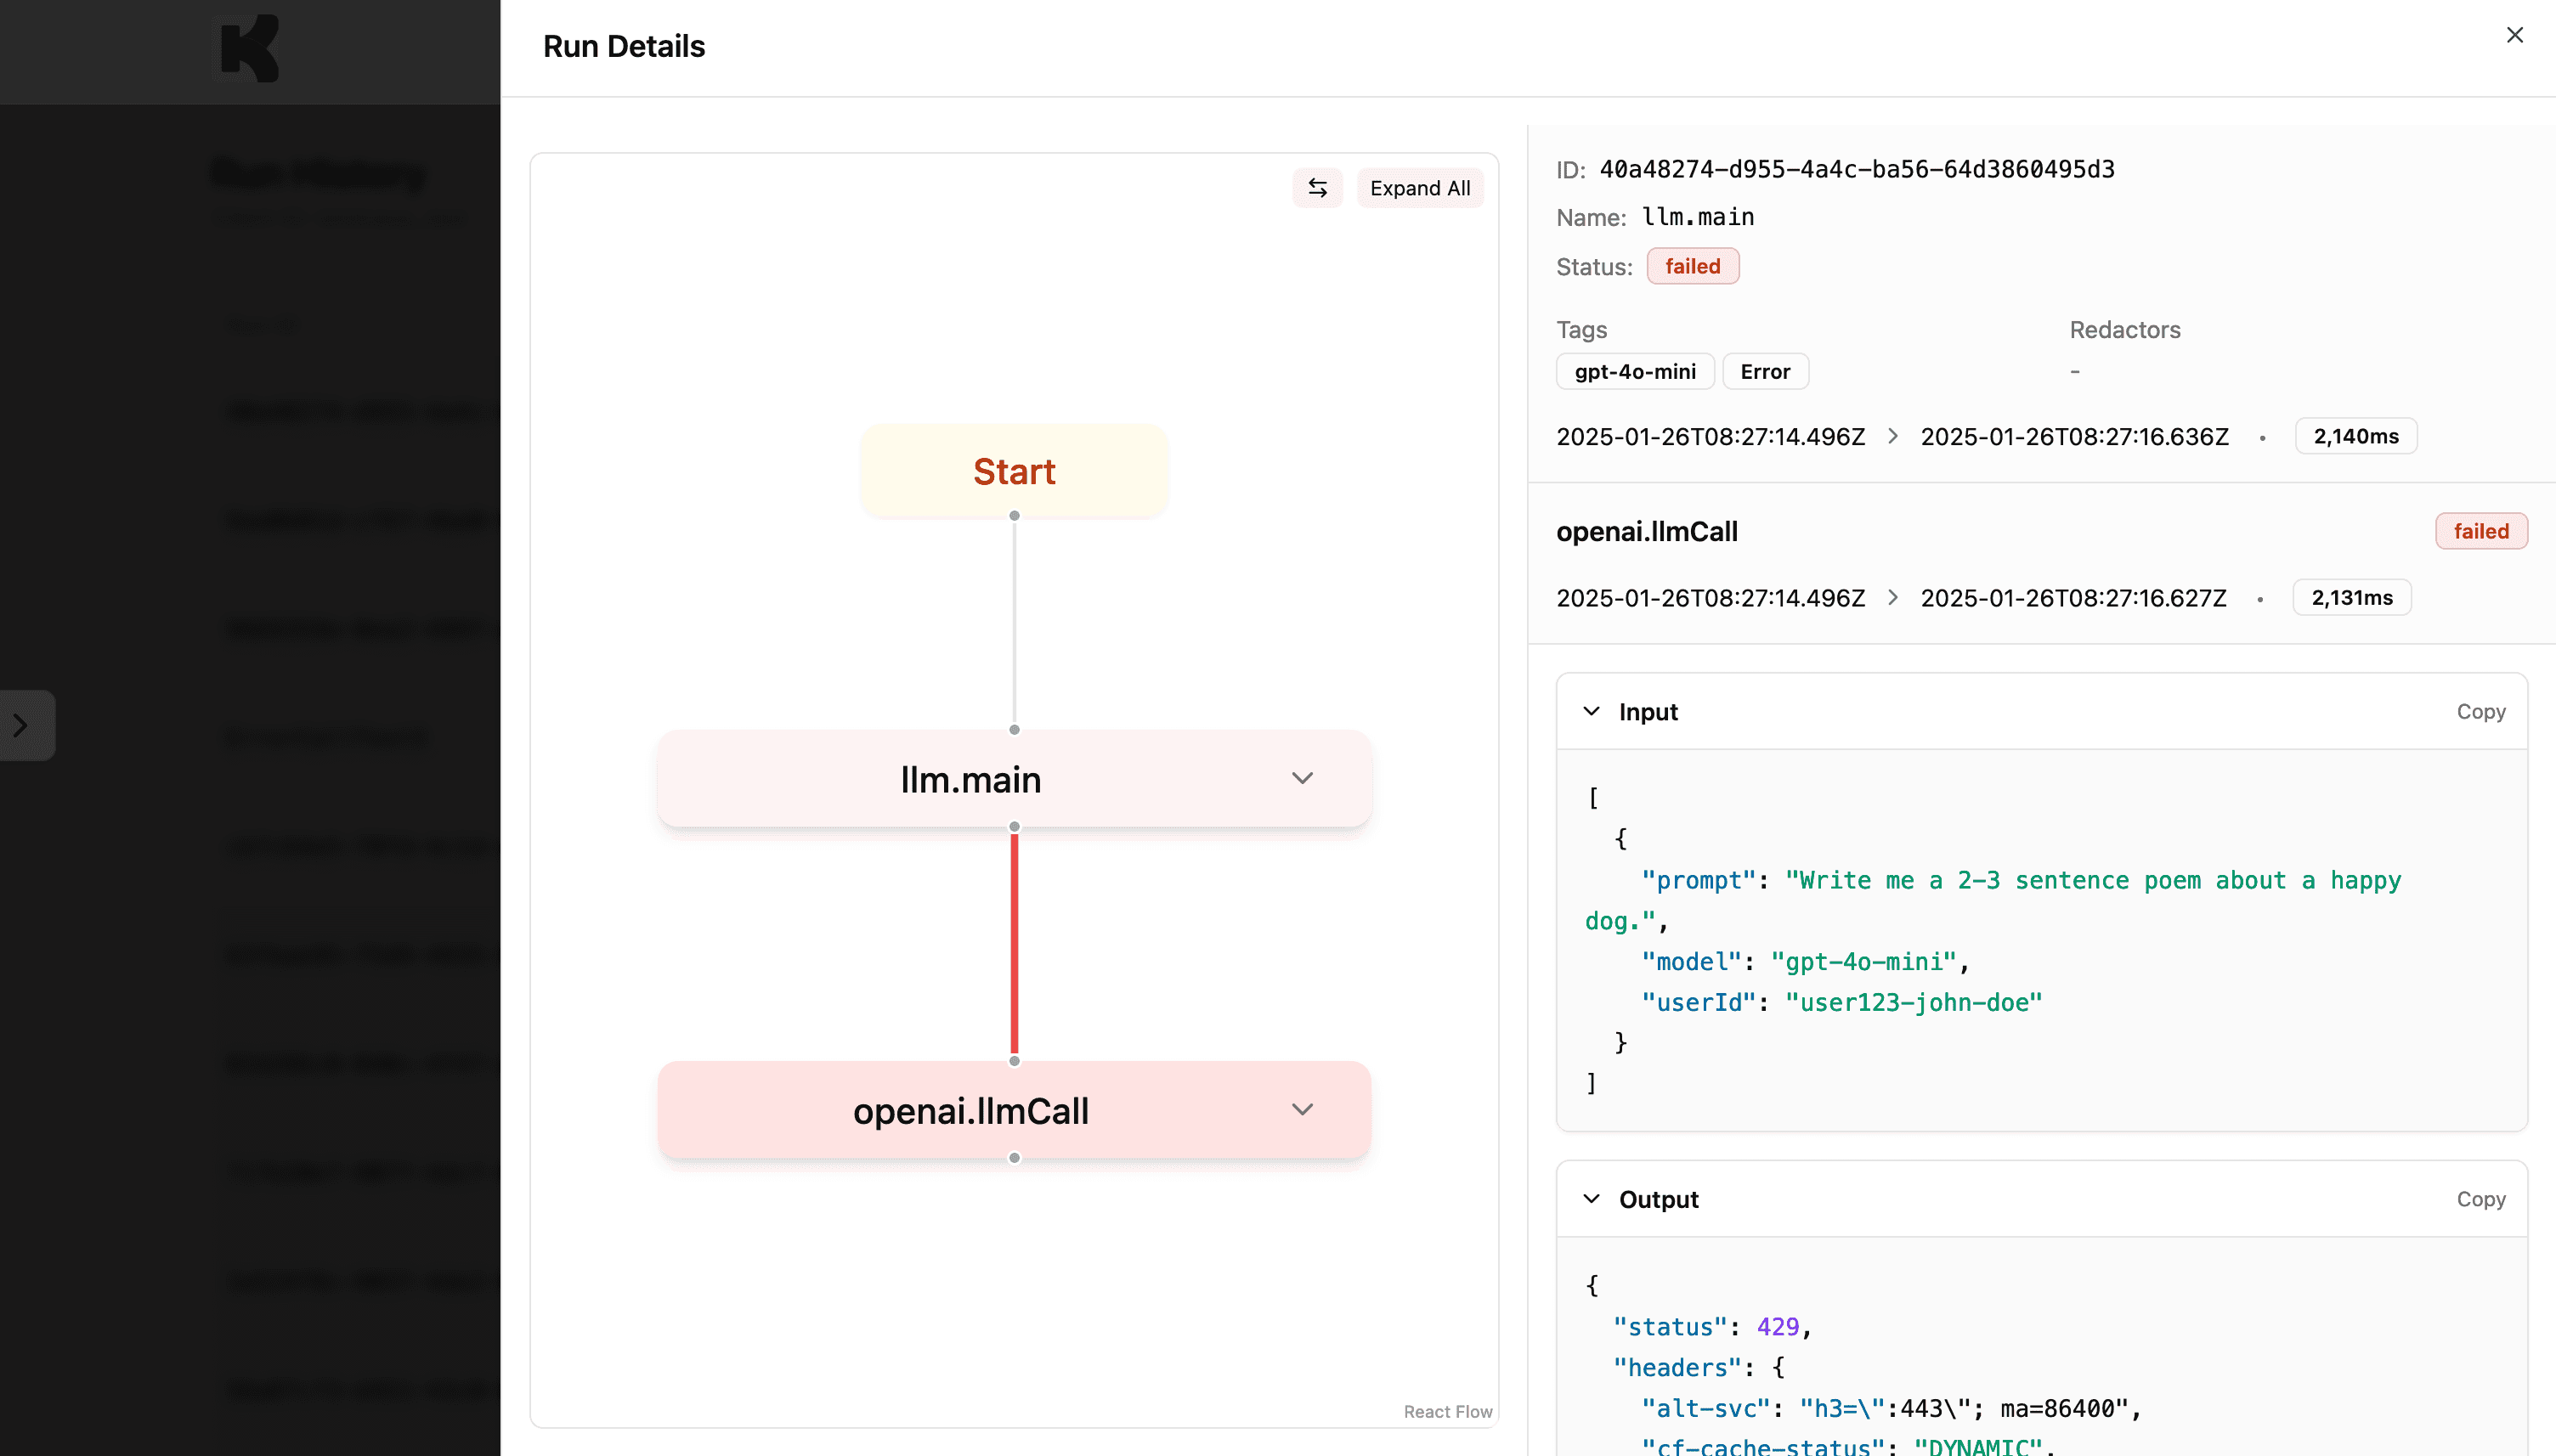Expand the openai.llmCall node dropdown
2556x1456 pixels.
(x=1299, y=1109)
